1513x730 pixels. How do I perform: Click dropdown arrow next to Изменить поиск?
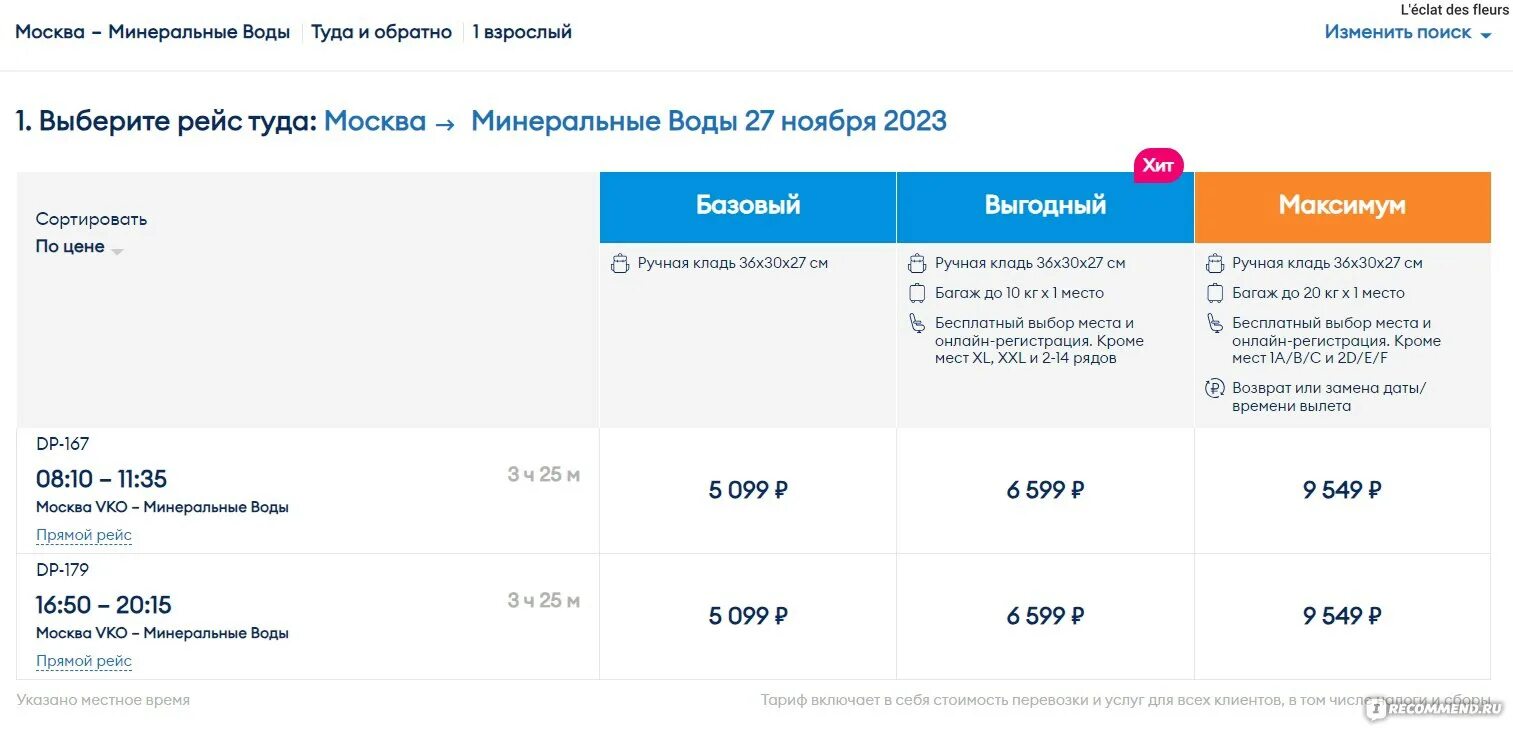pyautogui.click(x=1485, y=35)
